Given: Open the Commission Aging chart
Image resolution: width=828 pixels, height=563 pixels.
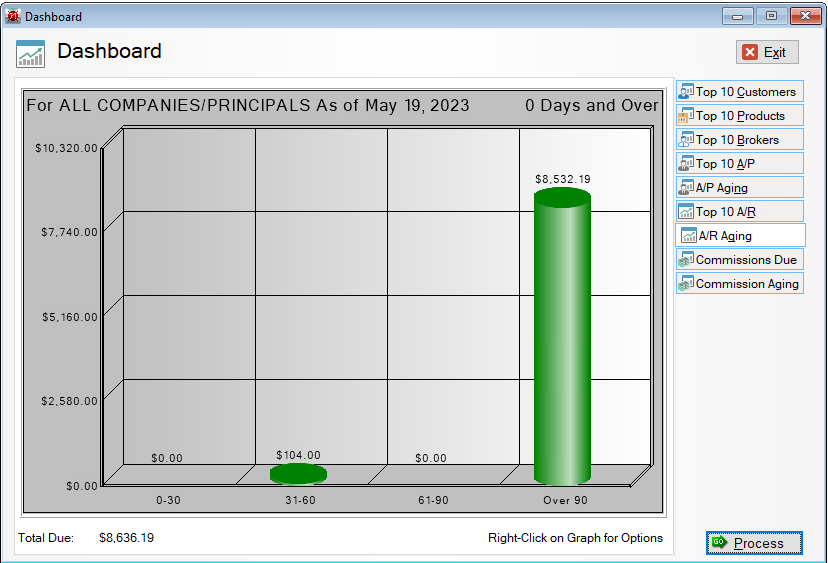Looking at the screenshot, I should click(739, 284).
